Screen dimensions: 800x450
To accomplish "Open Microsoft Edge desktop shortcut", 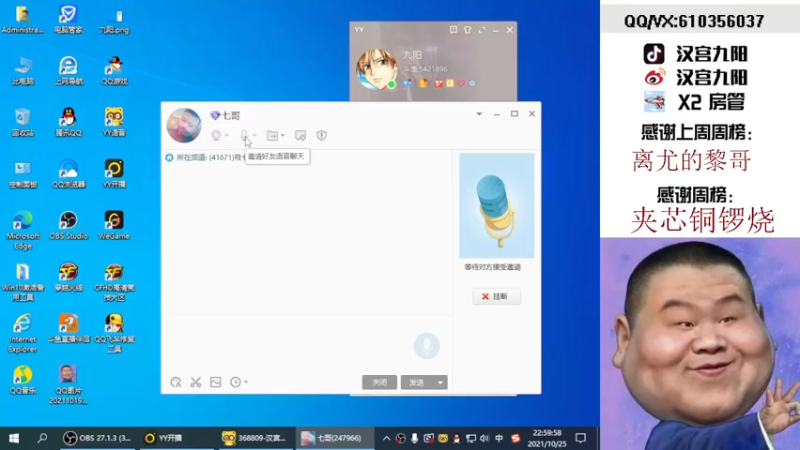I will (x=22, y=230).
